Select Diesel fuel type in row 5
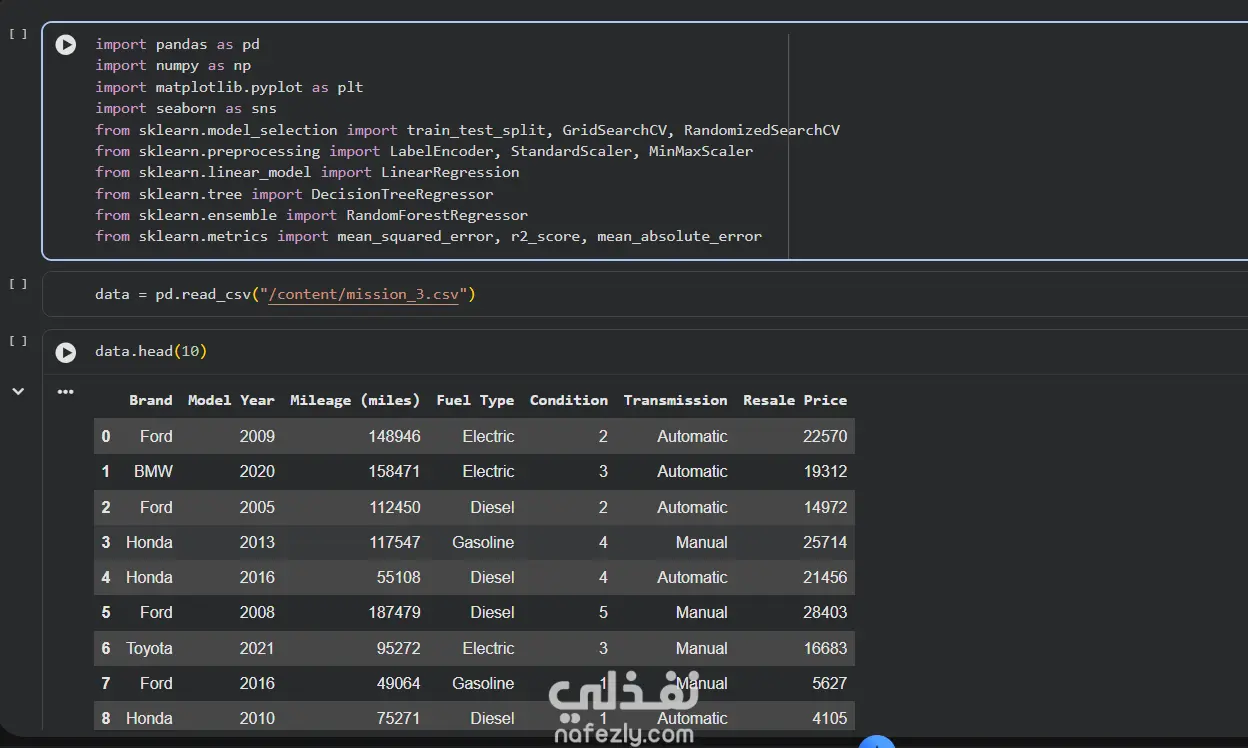The height and width of the screenshot is (748, 1248). click(492, 612)
